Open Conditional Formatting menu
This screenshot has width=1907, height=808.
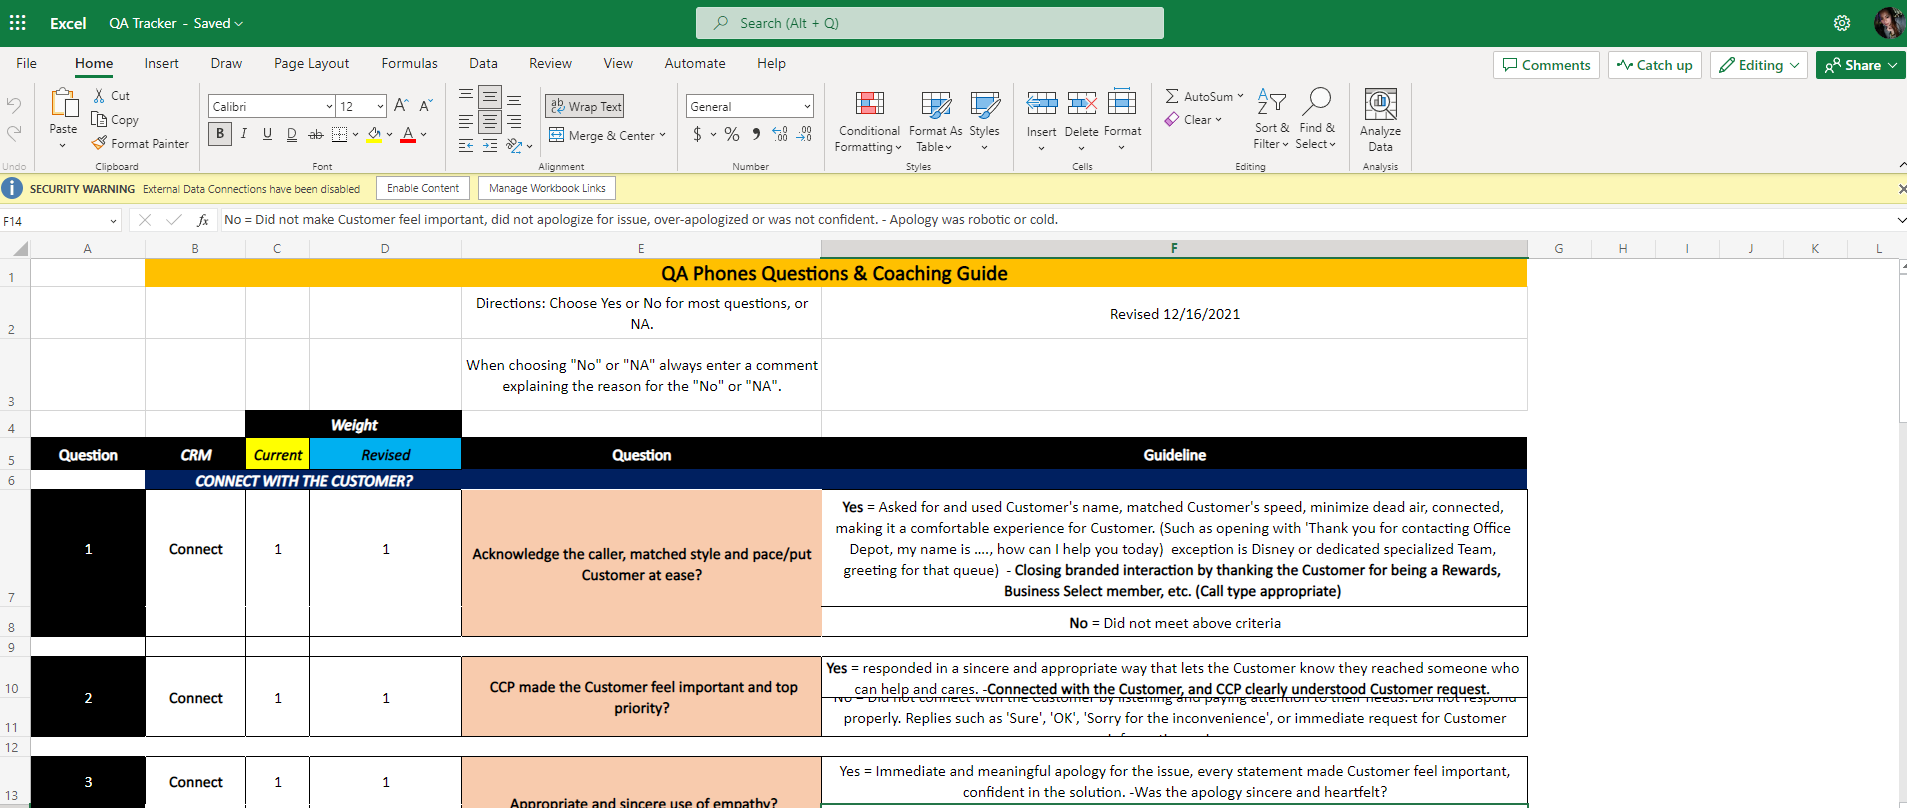[868, 121]
